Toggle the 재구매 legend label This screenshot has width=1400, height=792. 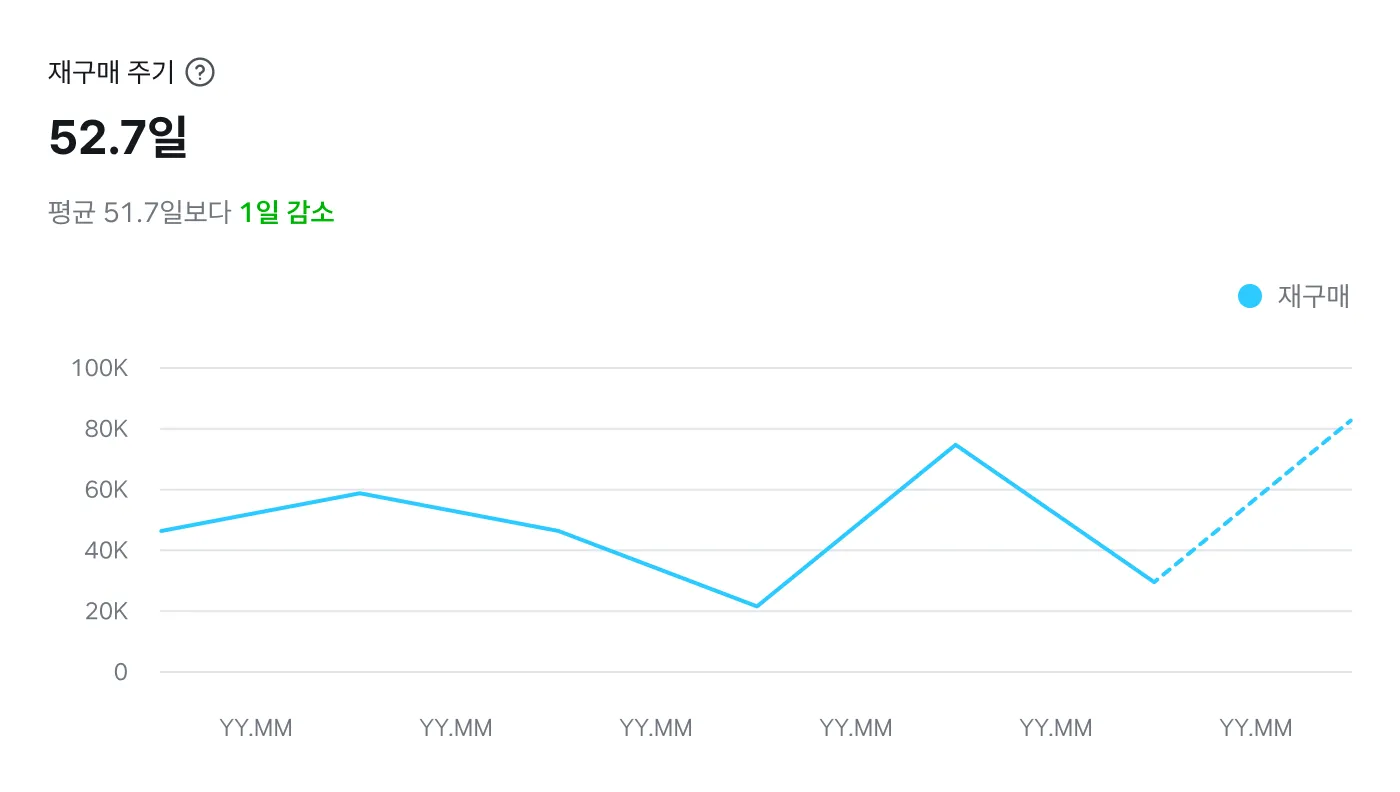click(1313, 297)
